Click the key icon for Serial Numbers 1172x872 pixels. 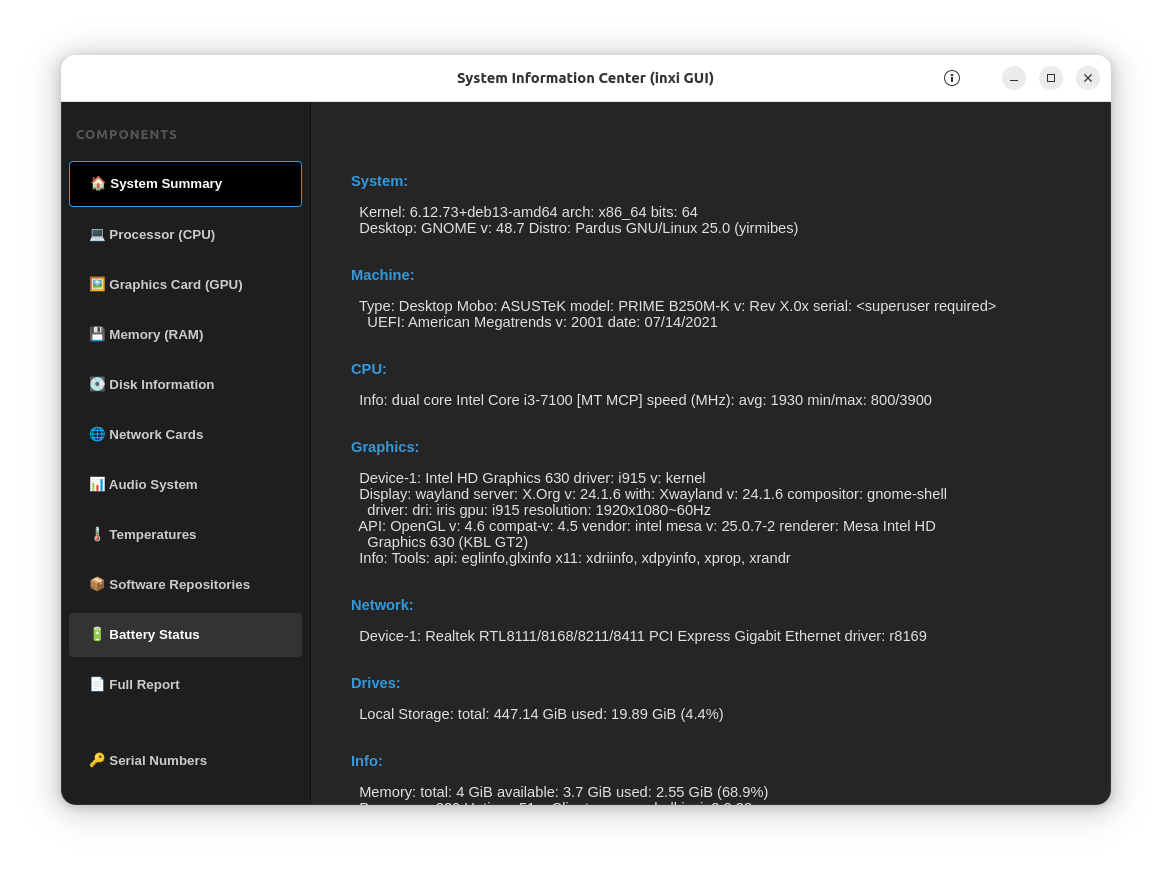(97, 760)
